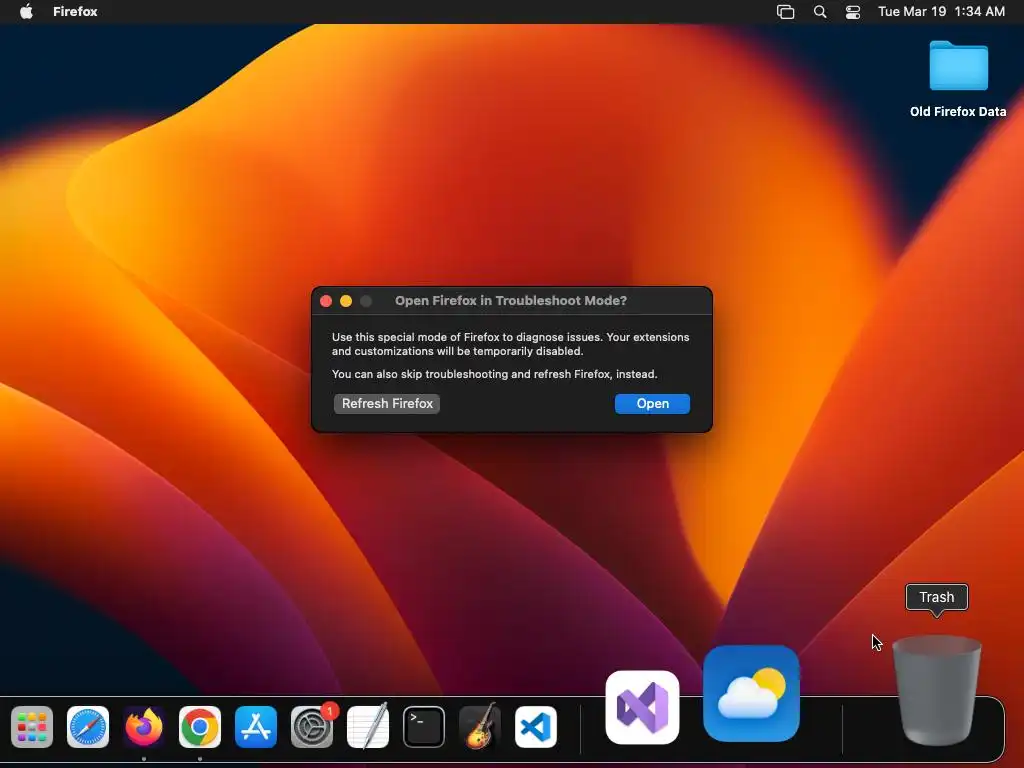Open the Trash in the Dock
The image size is (1024, 768).
pos(936,690)
